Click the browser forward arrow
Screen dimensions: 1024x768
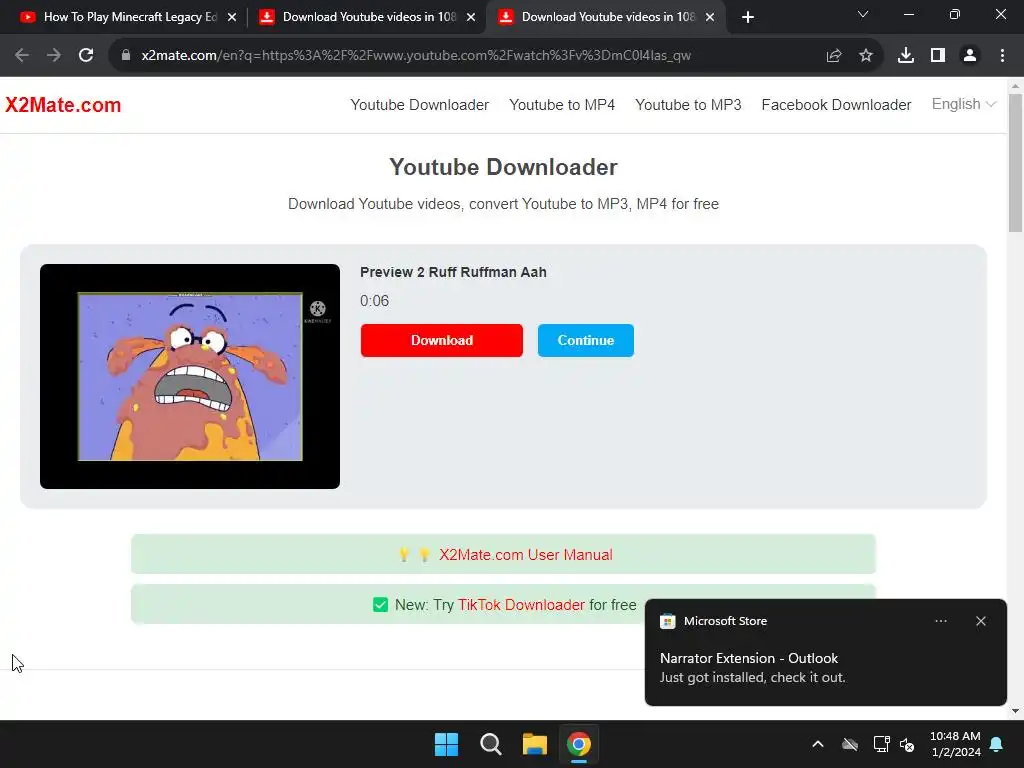point(54,56)
